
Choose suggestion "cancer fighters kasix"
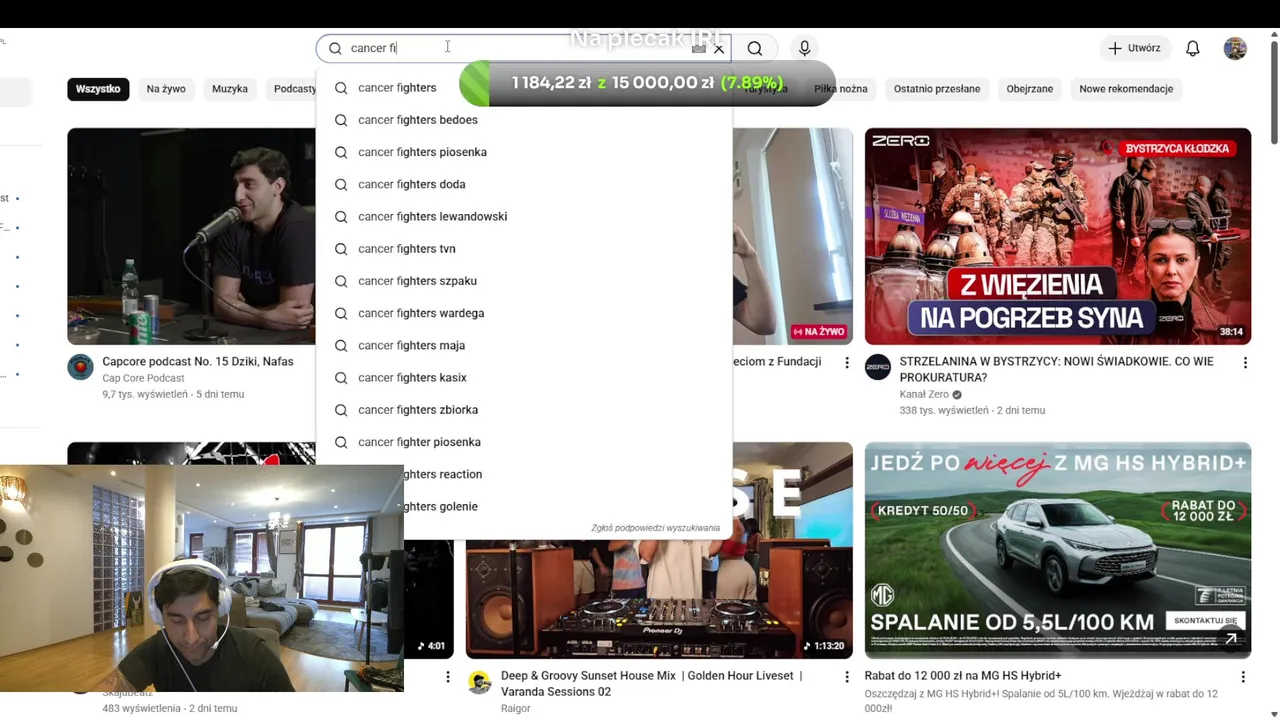point(524,377)
